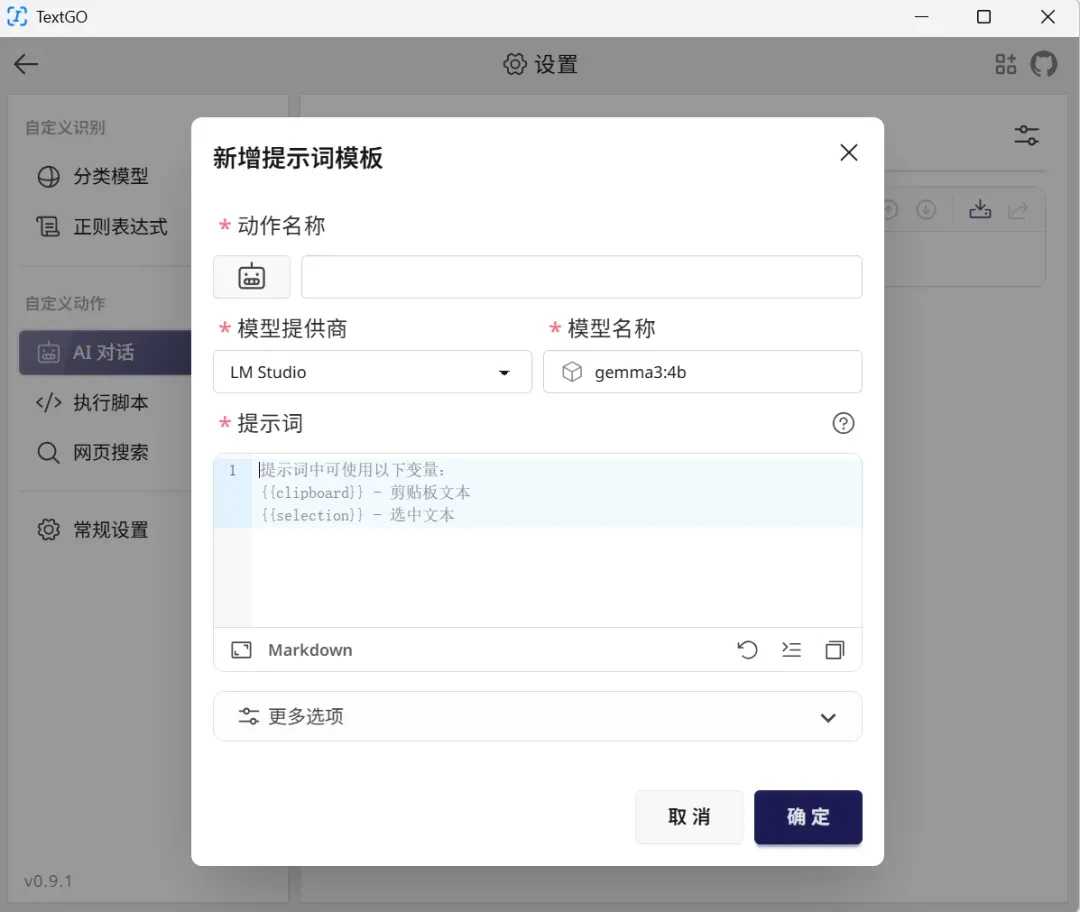Expand the prompt editor to fullscreen

(x=241, y=650)
